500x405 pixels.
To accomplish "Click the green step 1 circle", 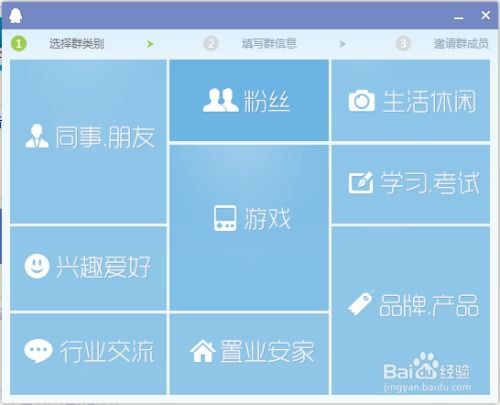I will (x=19, y=44).
